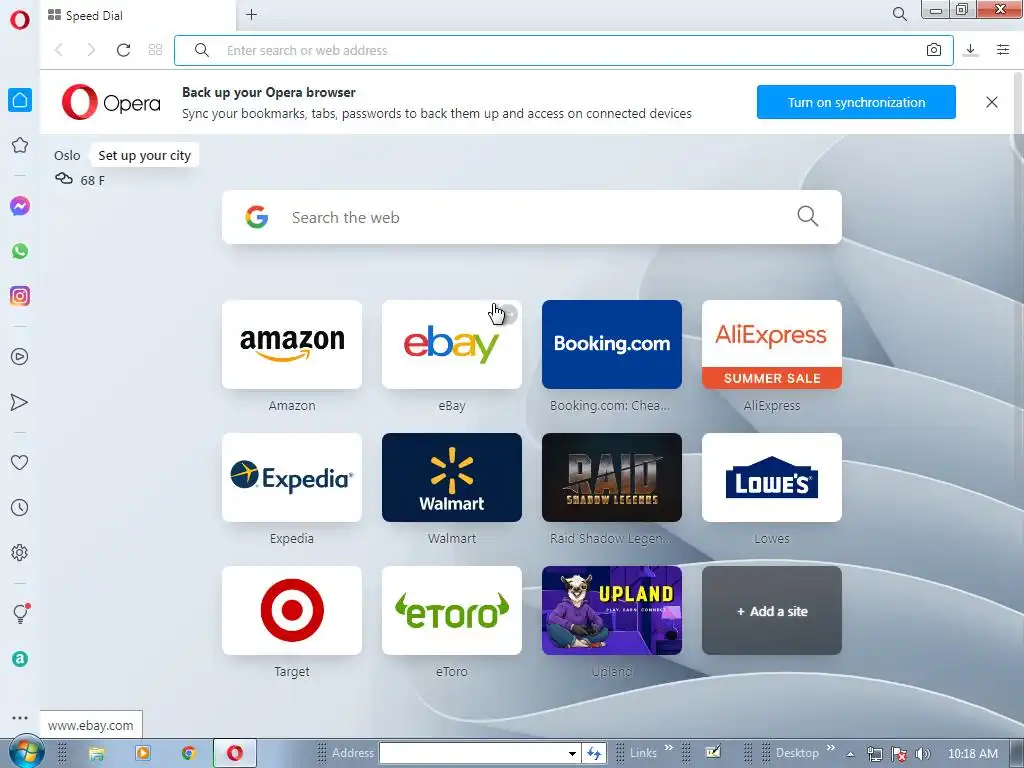1024x768 pixels.
Task: Click the green 'a' icon in sidebar
Action: pyautogui.click(x=20, y=659)
